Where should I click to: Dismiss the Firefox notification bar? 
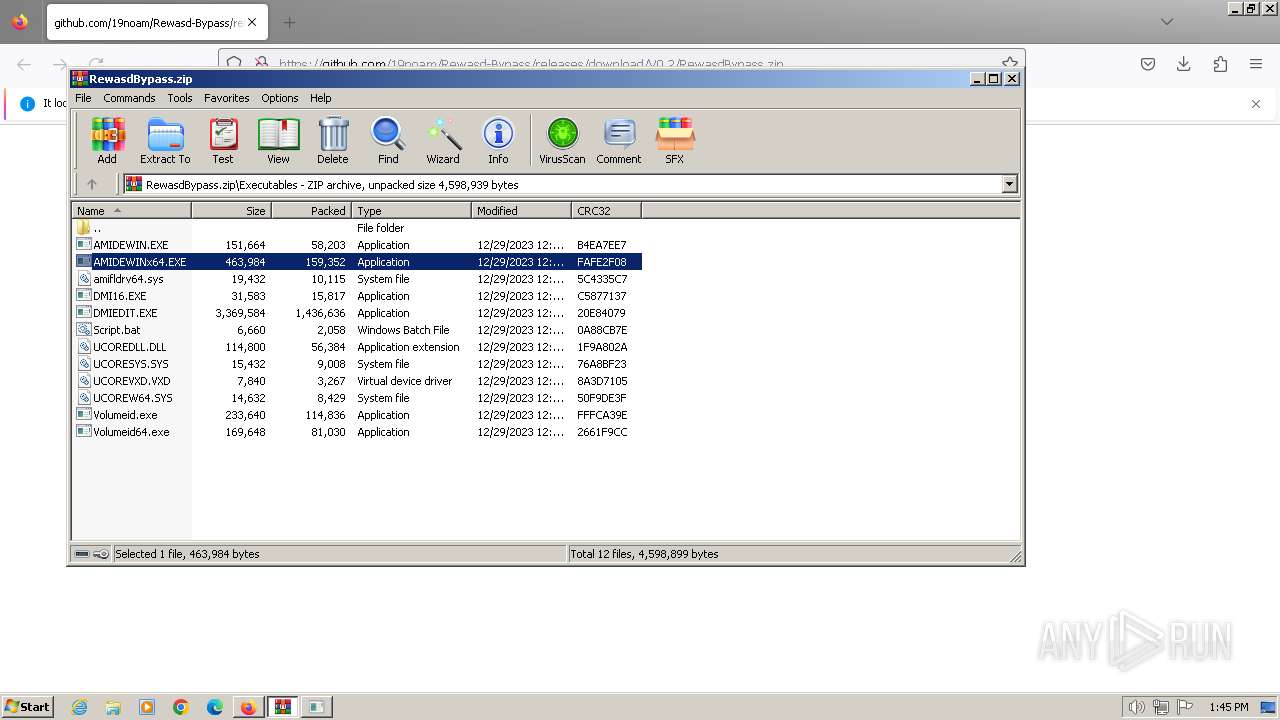(1256, 104)
